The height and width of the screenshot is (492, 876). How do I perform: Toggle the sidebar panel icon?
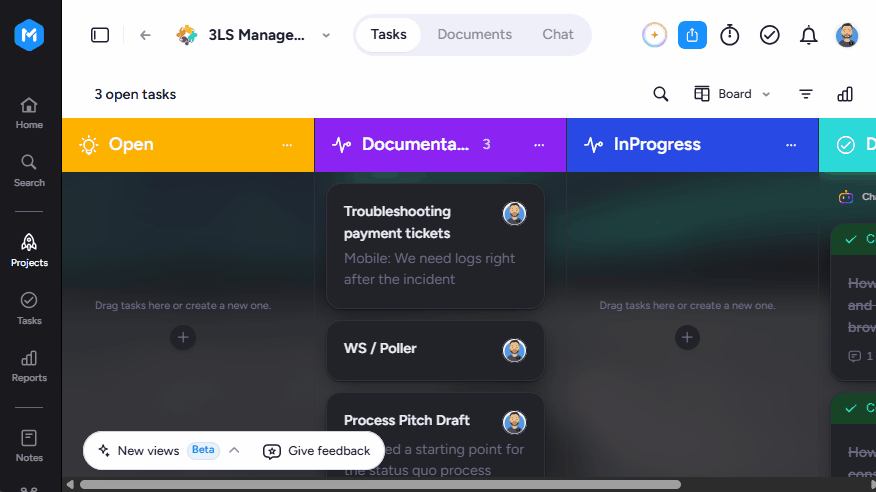point(100,35)
